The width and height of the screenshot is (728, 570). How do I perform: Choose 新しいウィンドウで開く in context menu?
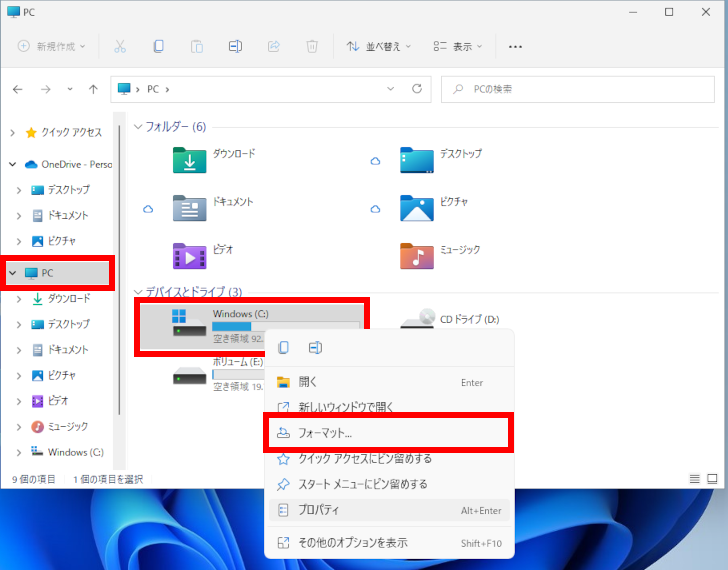coord(389,406)
